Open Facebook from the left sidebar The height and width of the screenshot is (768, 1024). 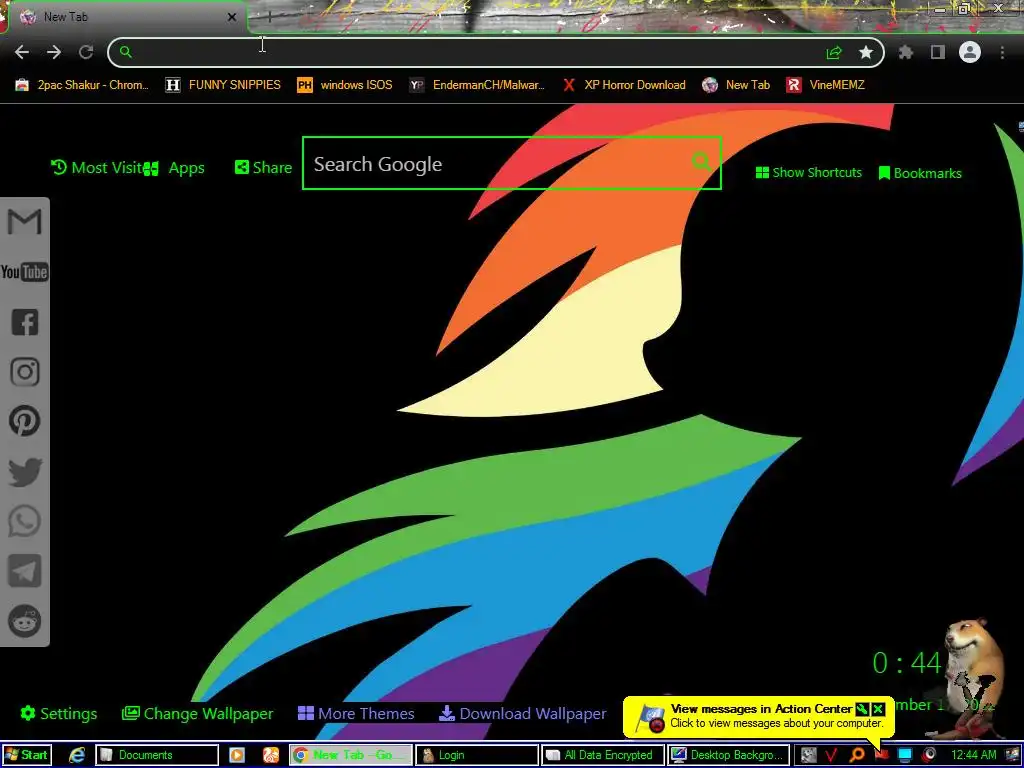25,322
